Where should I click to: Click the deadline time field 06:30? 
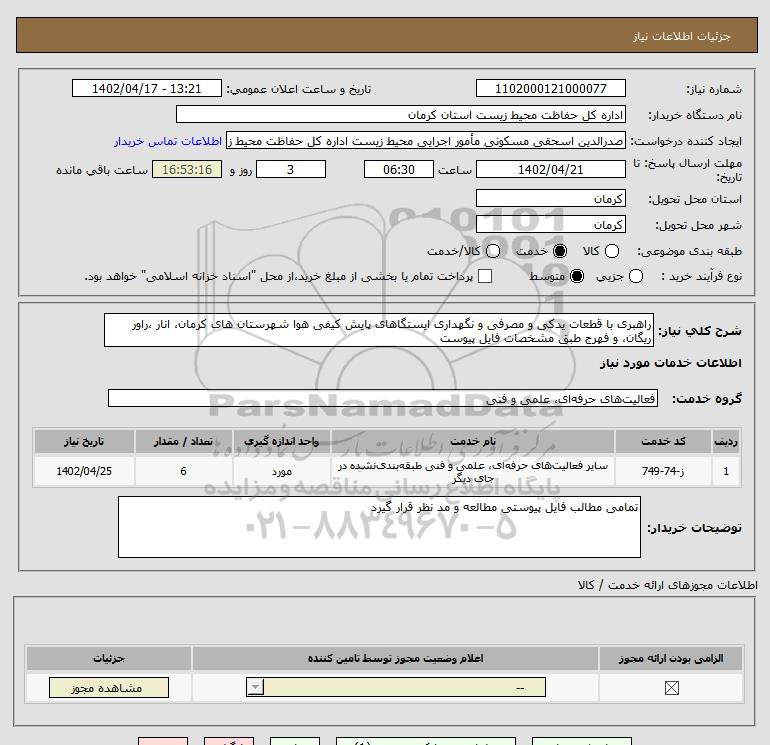tap(399, 169)
